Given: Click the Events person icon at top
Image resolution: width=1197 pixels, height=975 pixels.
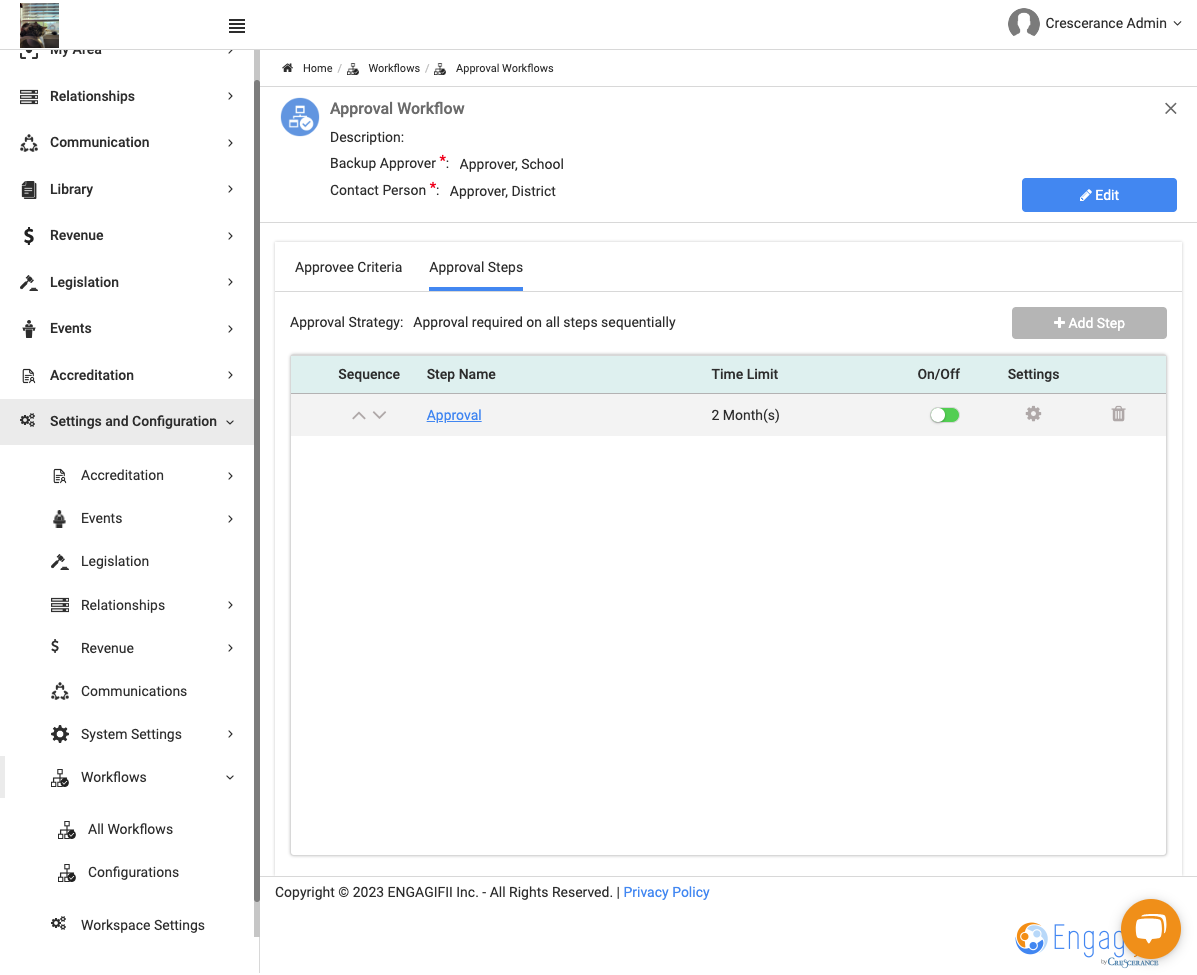Looking at the screenshot, I should click(29, 329).
